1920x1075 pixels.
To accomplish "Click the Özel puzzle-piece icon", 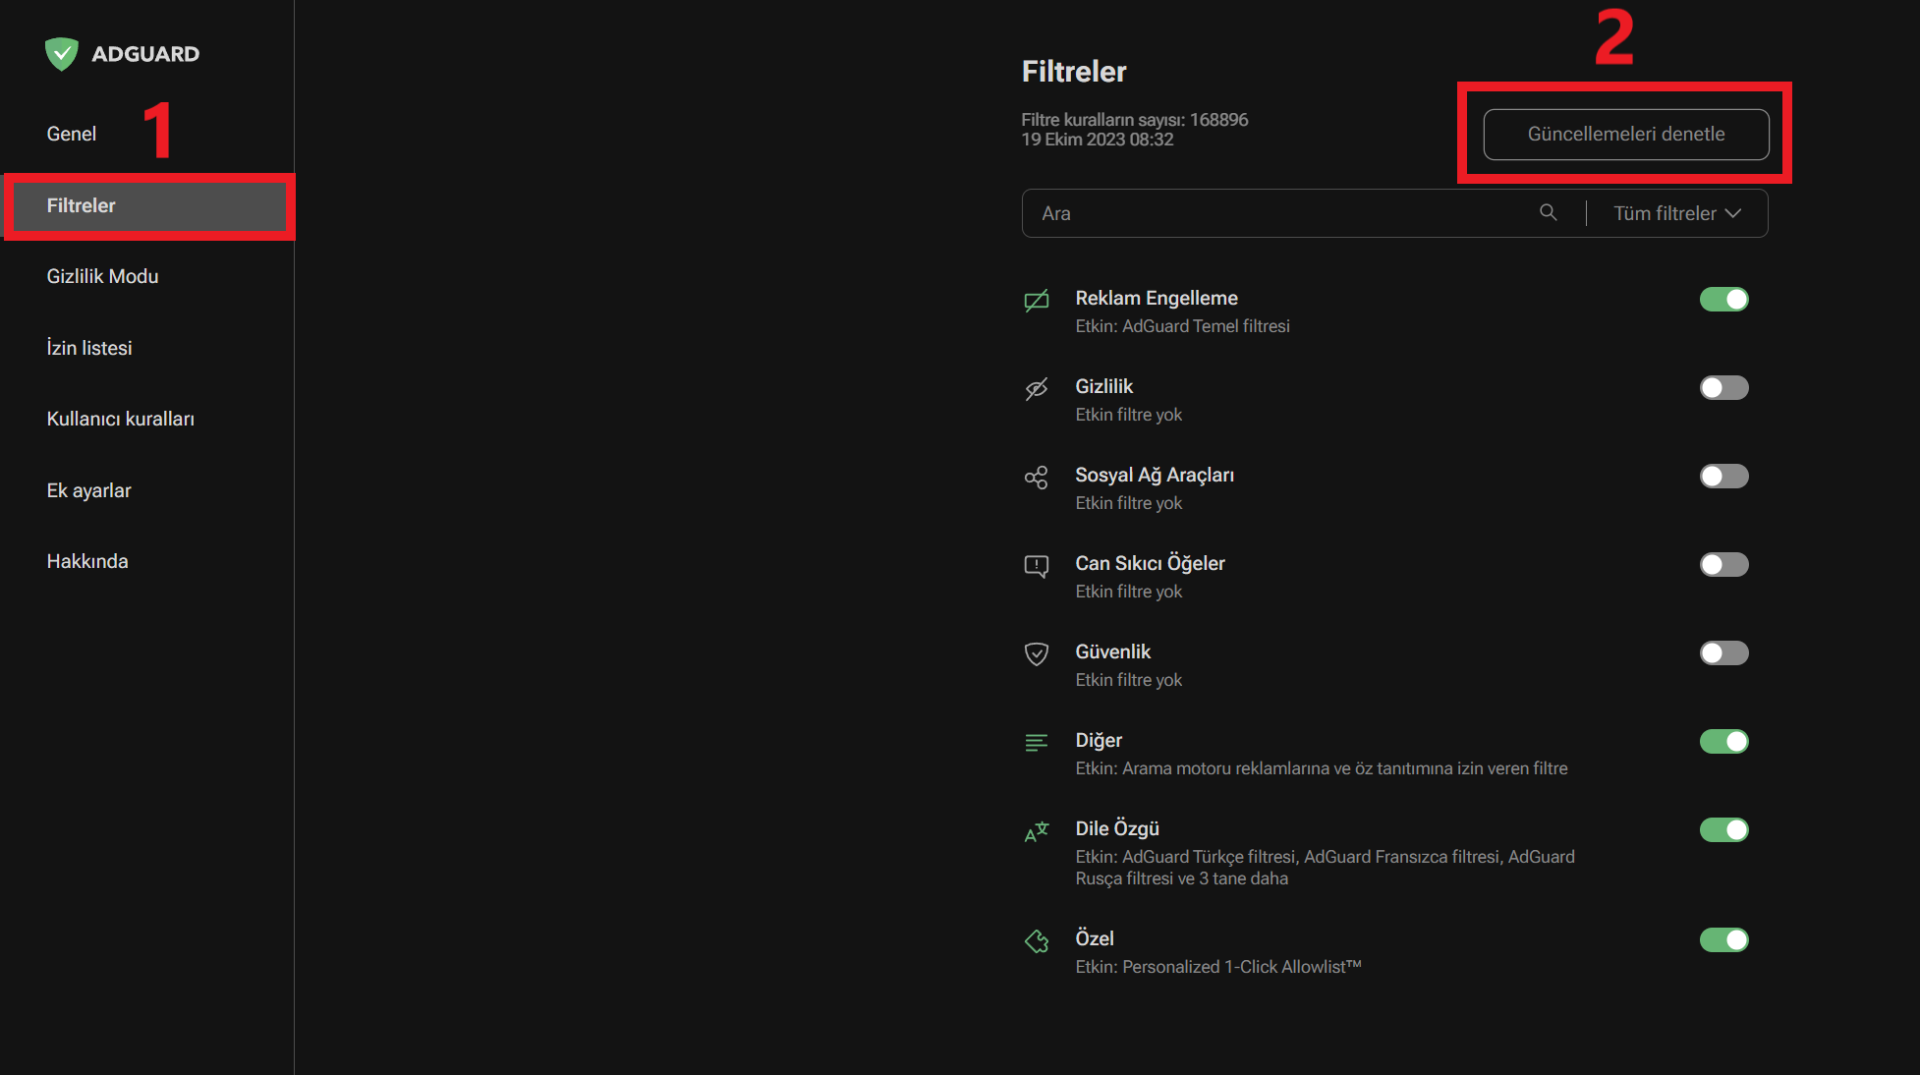I will point(1036,941).
